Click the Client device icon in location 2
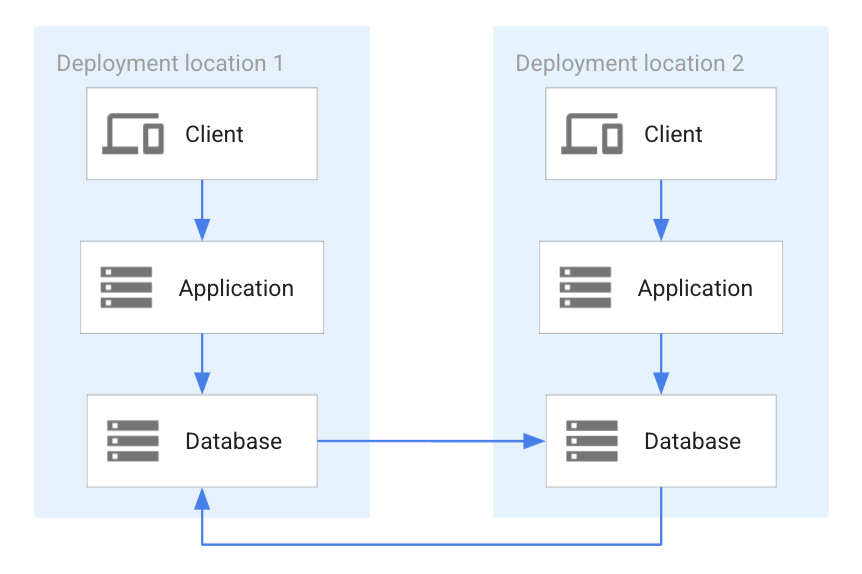862x574 pixels. point(592,134)
